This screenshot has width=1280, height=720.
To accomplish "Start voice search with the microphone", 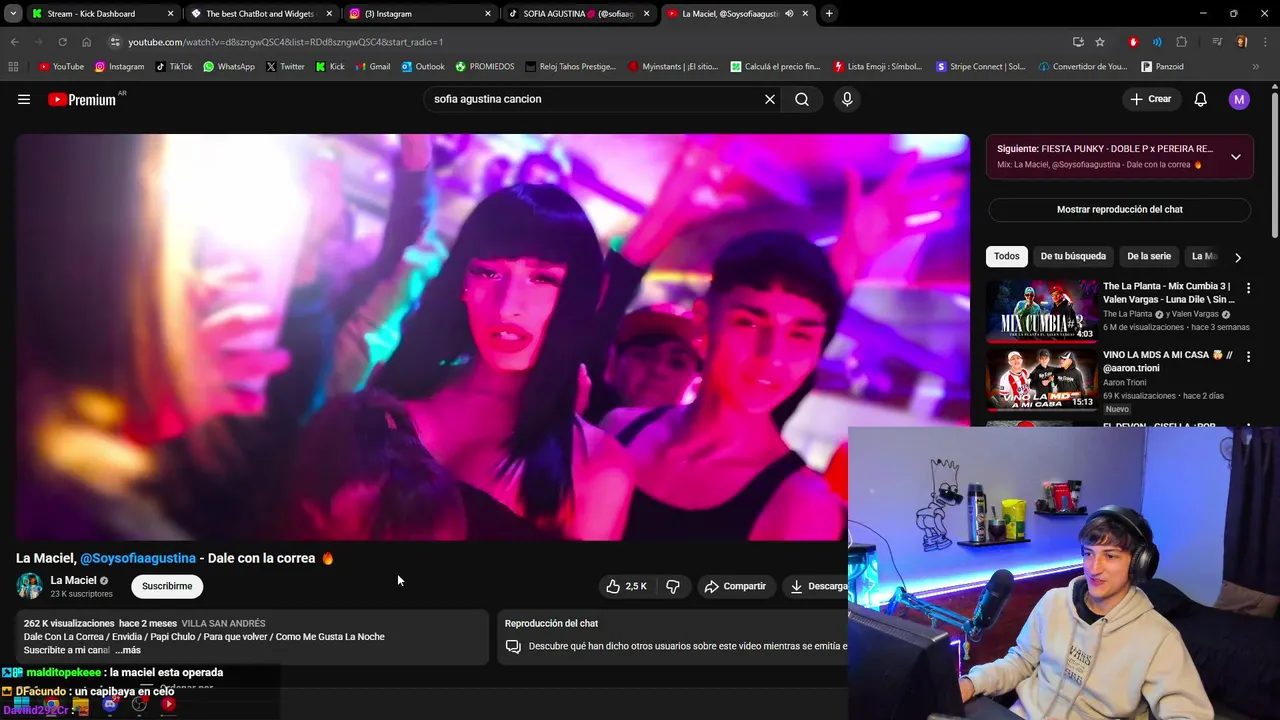I will point(847,99).
